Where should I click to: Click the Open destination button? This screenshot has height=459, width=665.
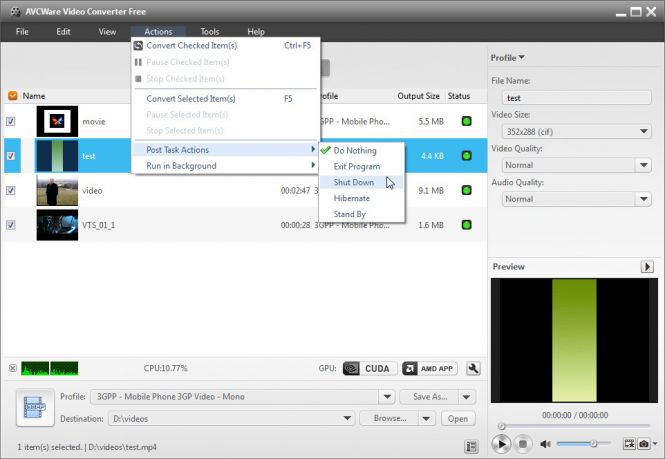pos(458,419)
